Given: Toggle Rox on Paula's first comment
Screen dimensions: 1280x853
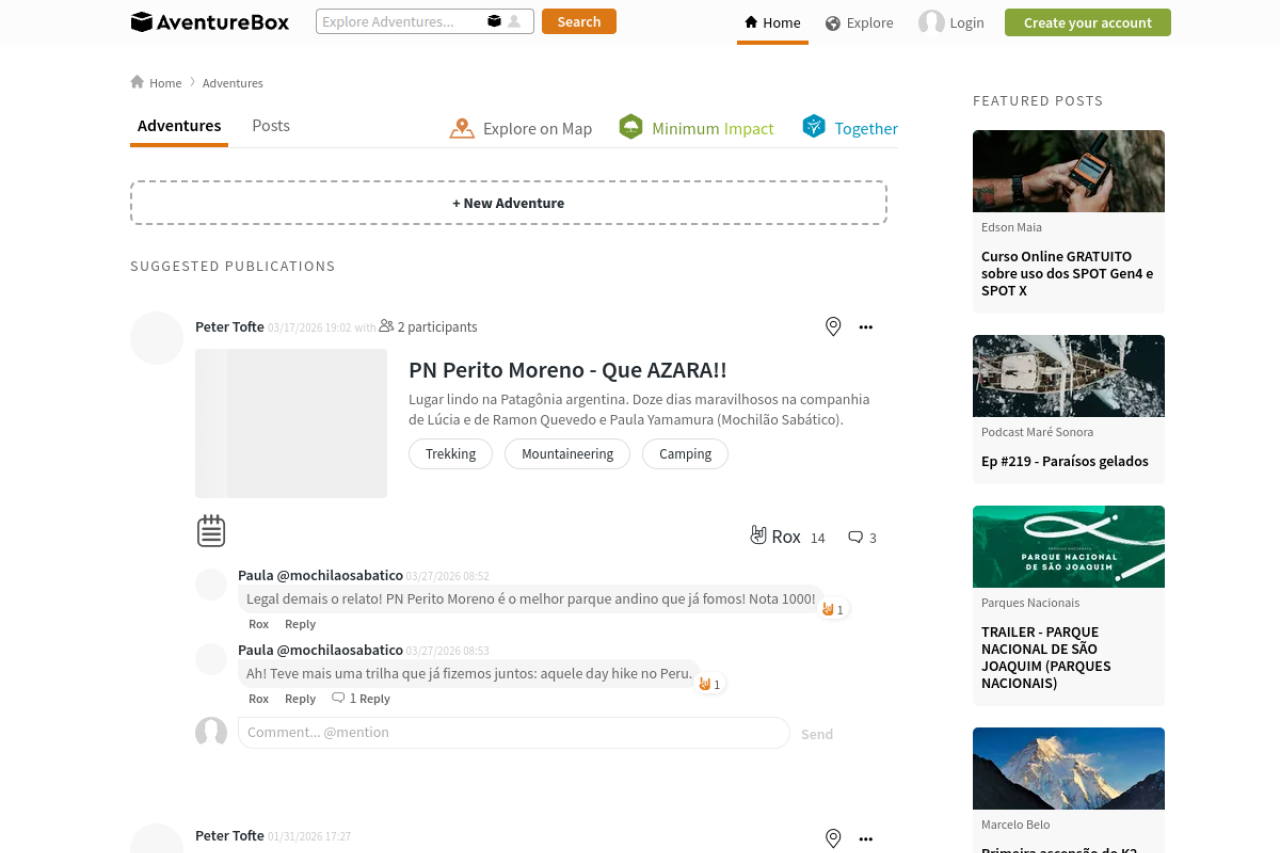Looking at the screenshot, I should point(258,624).
